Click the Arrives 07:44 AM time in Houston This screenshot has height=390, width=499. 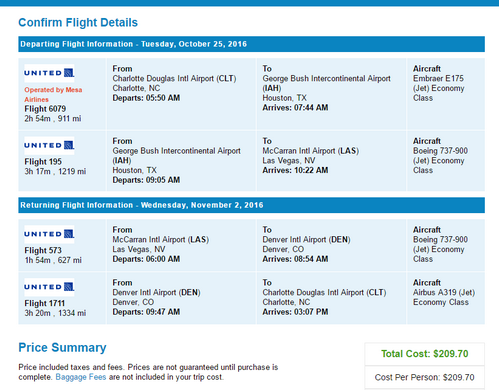[x=295, y=108]
